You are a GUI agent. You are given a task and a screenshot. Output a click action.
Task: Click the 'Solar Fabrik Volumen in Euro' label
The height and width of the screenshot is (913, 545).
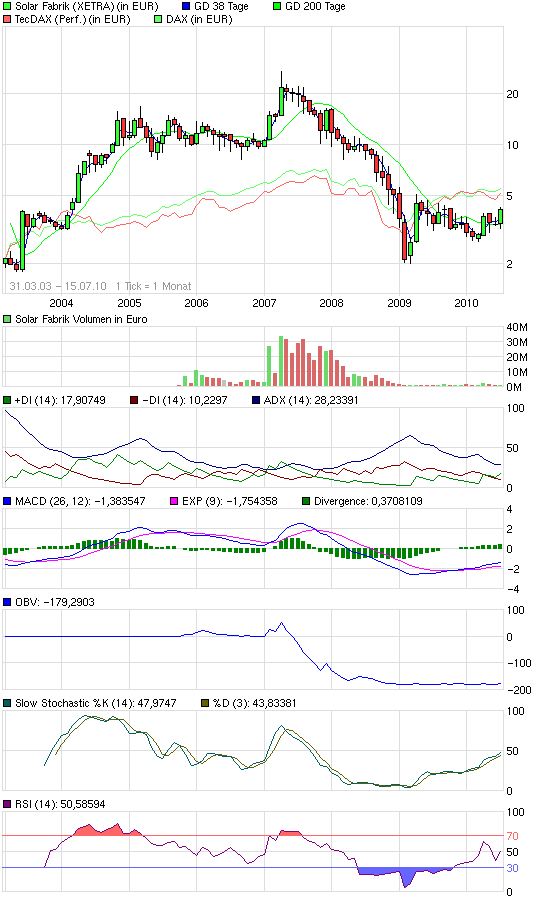click(81, 319)
